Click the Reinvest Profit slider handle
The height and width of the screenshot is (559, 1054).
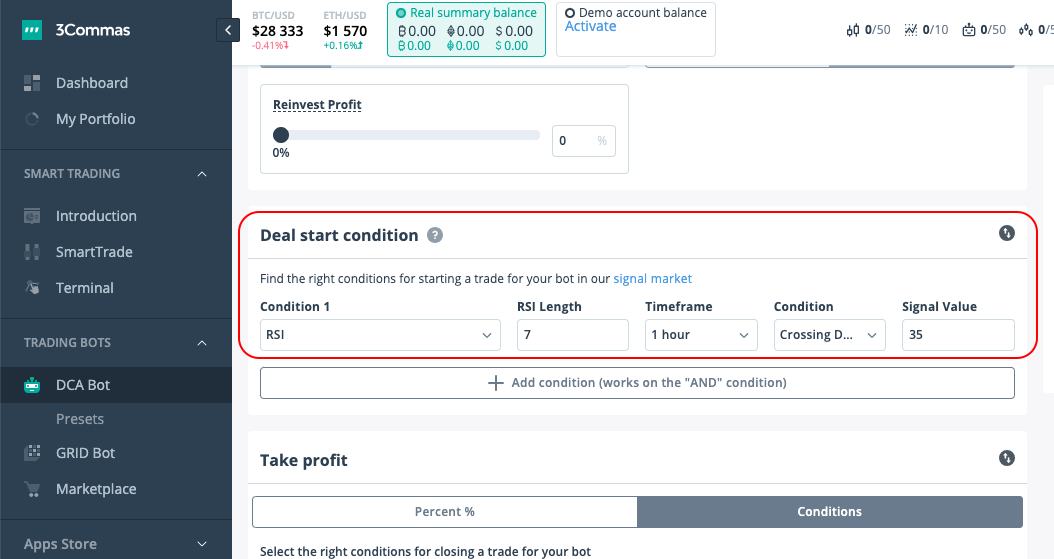[x=281, y=135]
